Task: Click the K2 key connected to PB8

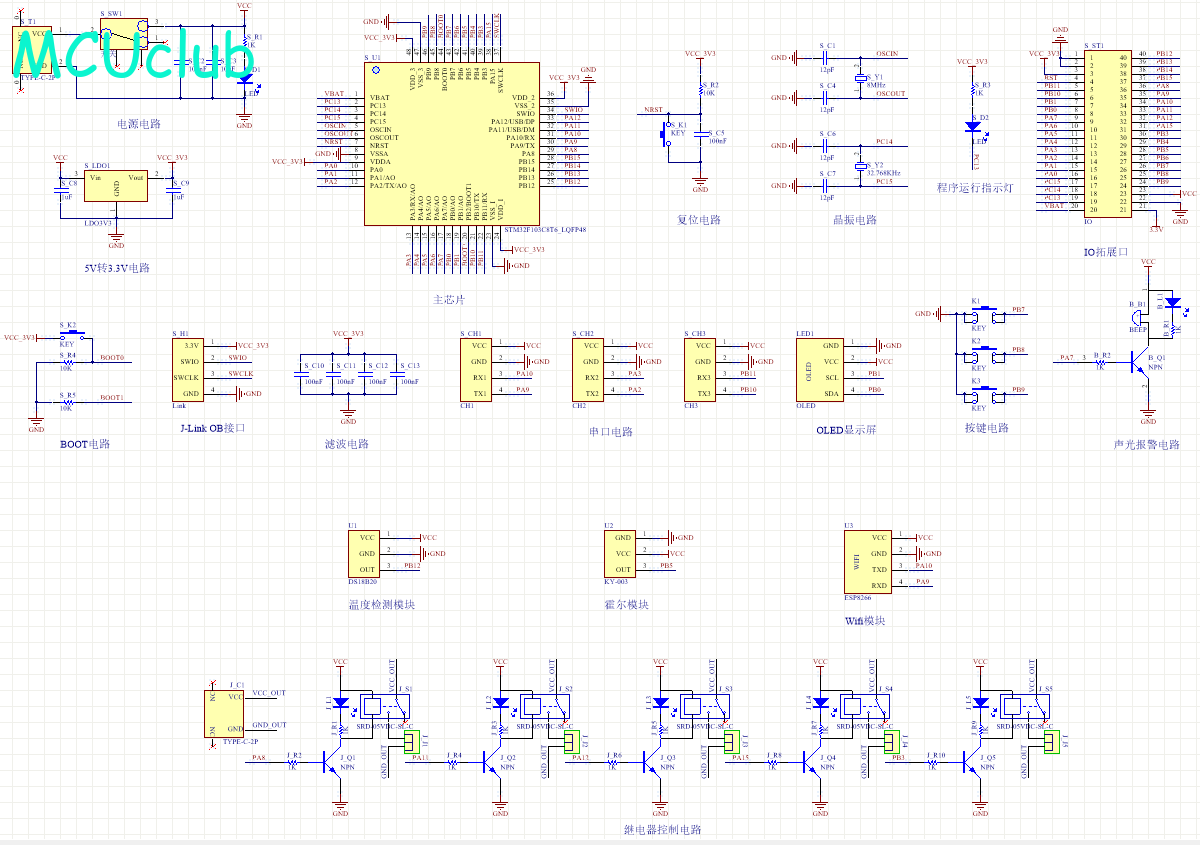Action: click(x=984, y=354)
